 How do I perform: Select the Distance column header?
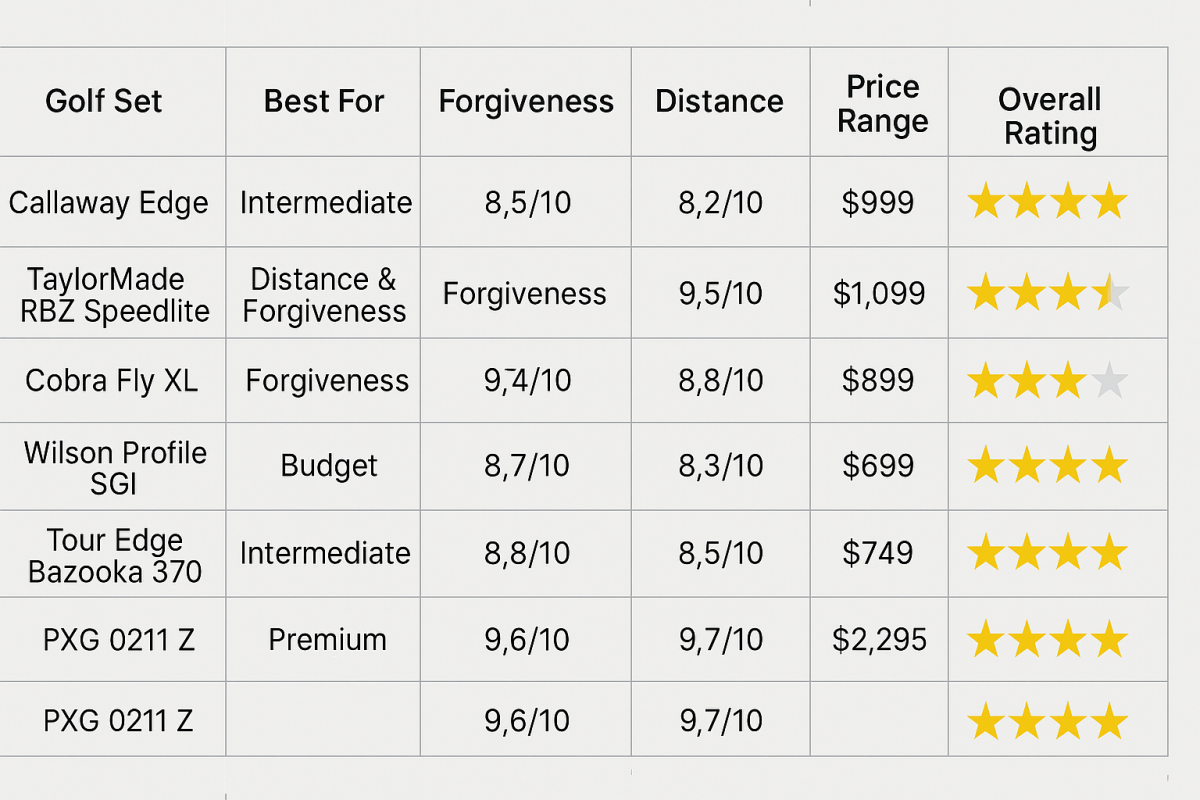719,101
